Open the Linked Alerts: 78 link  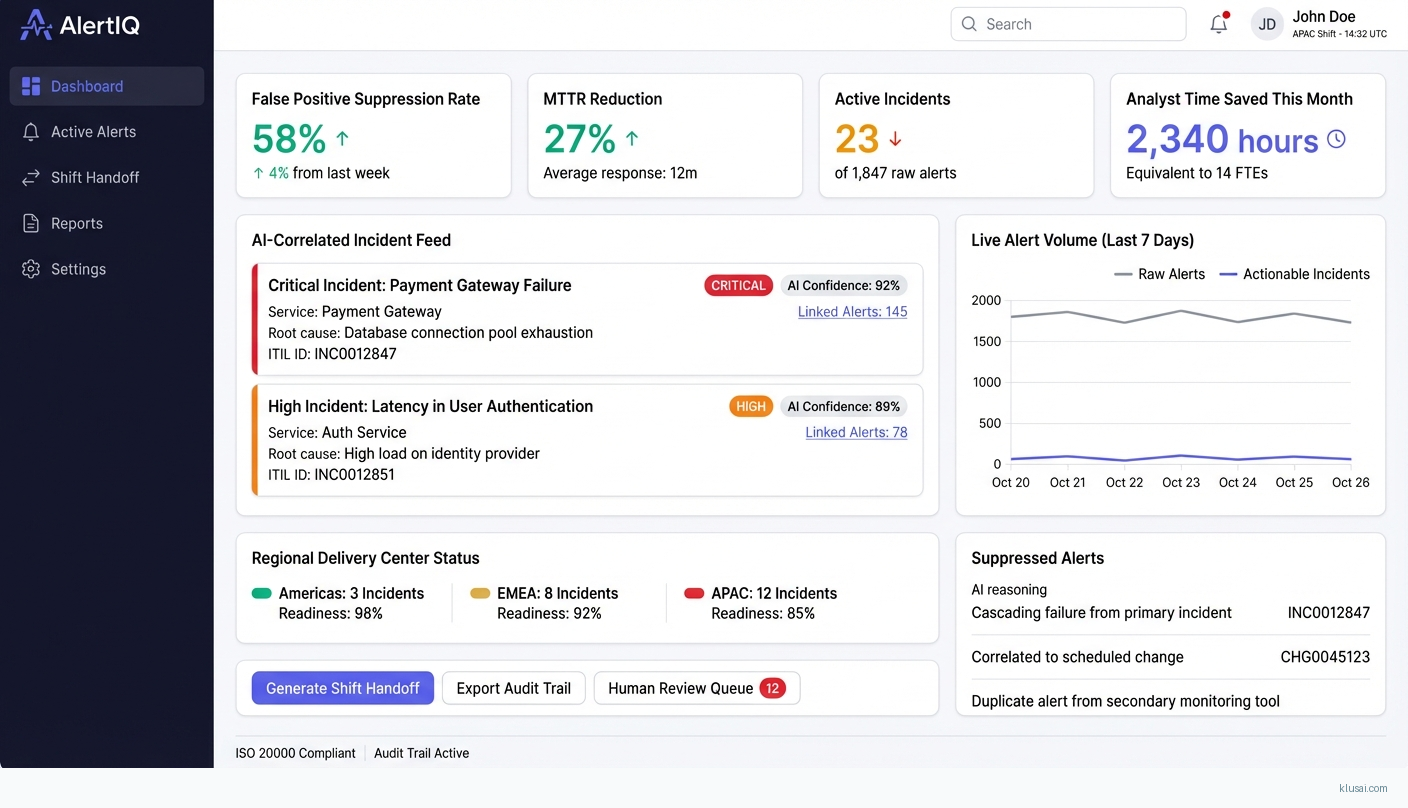click(x=856, y=433)
